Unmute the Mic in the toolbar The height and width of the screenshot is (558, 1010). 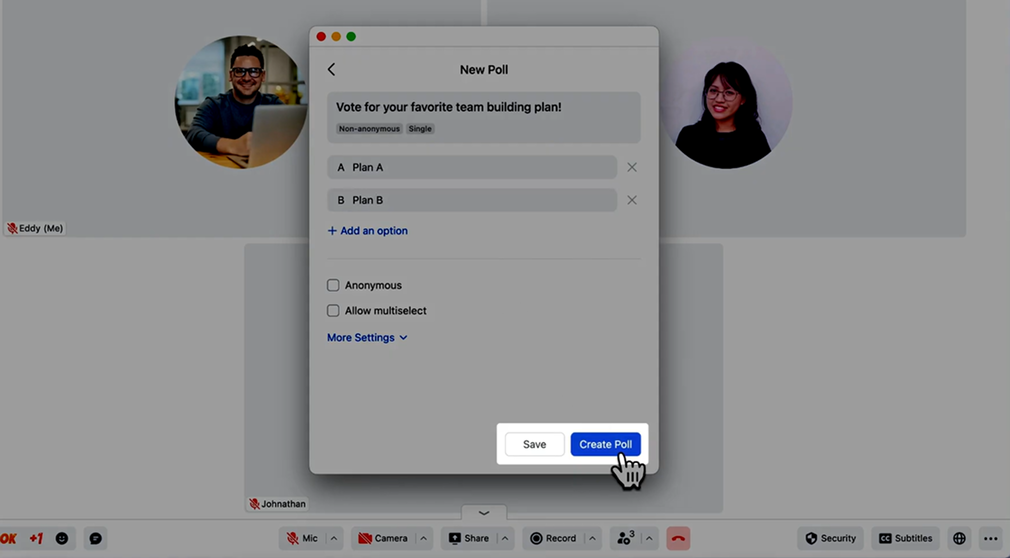coord(302,538)
